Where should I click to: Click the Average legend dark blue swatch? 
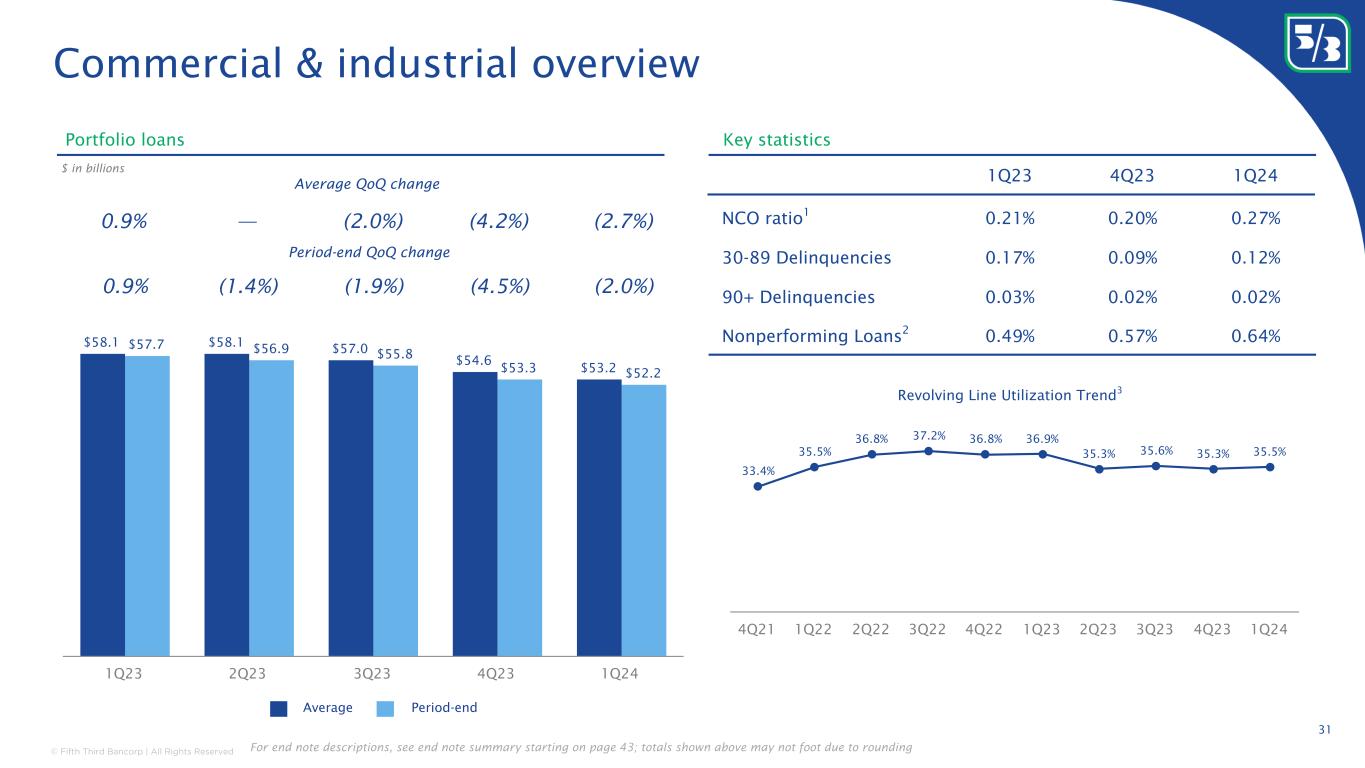pos(279,708)
